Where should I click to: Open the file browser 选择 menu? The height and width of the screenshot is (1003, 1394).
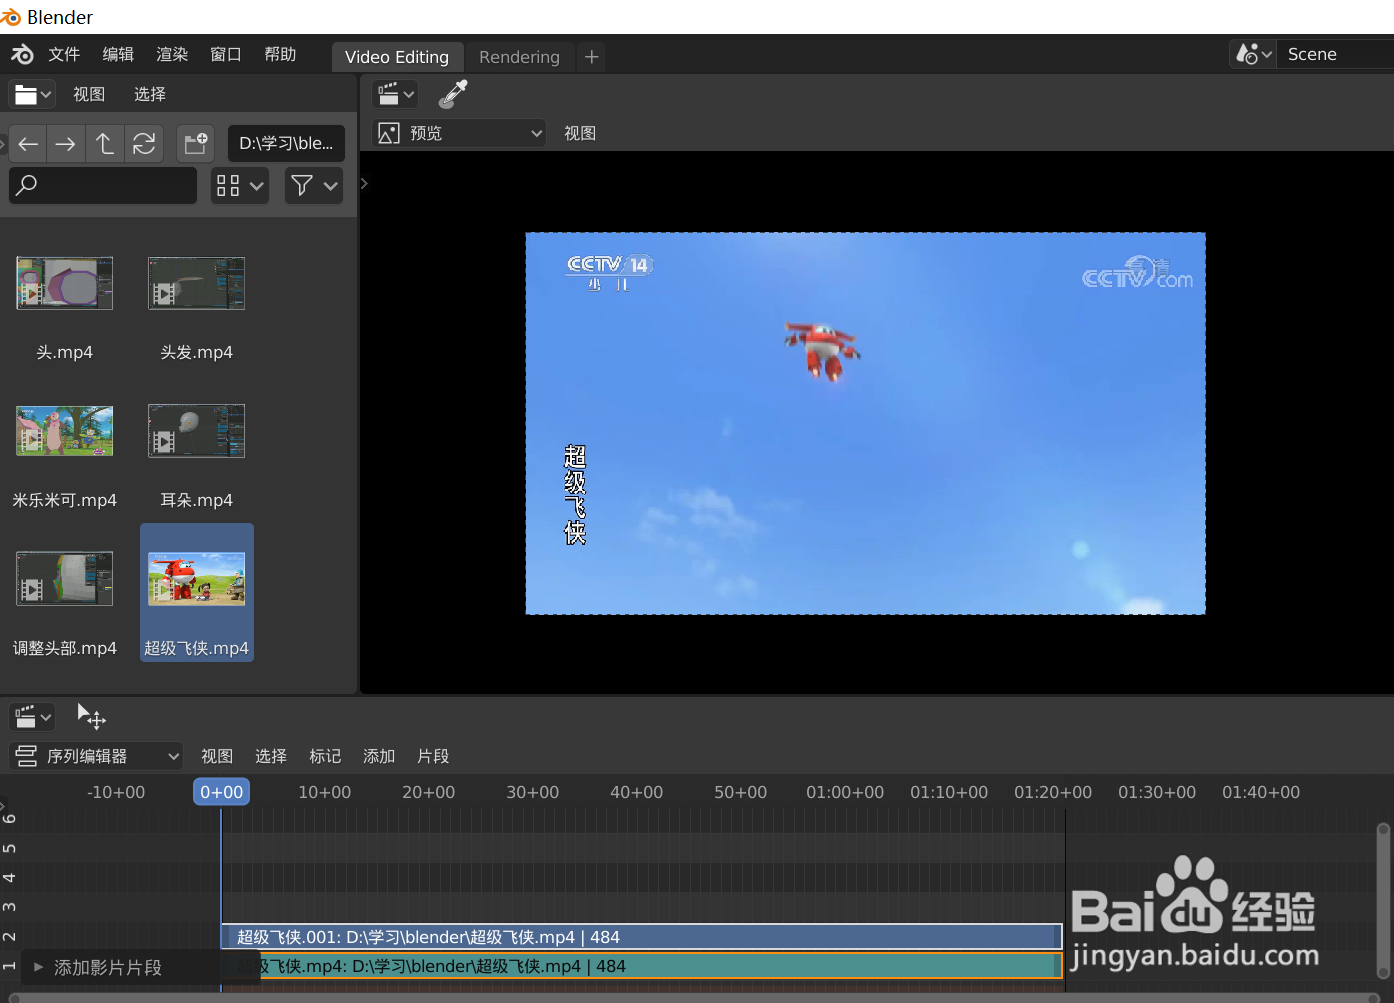(150, 94)
